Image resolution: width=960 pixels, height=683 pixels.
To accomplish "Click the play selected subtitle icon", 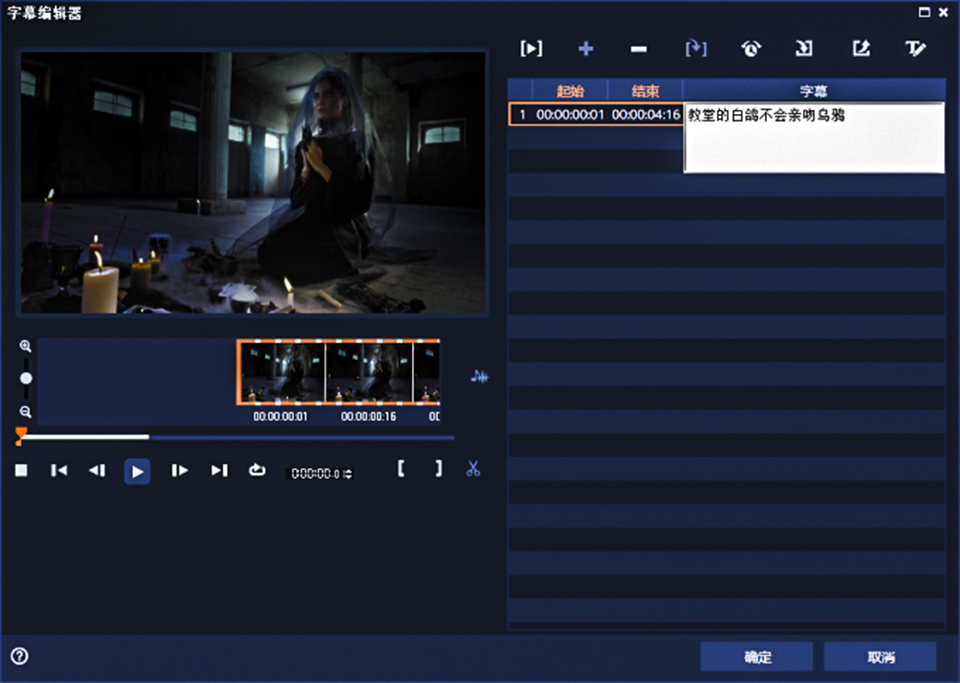I will tap(531, 48).
